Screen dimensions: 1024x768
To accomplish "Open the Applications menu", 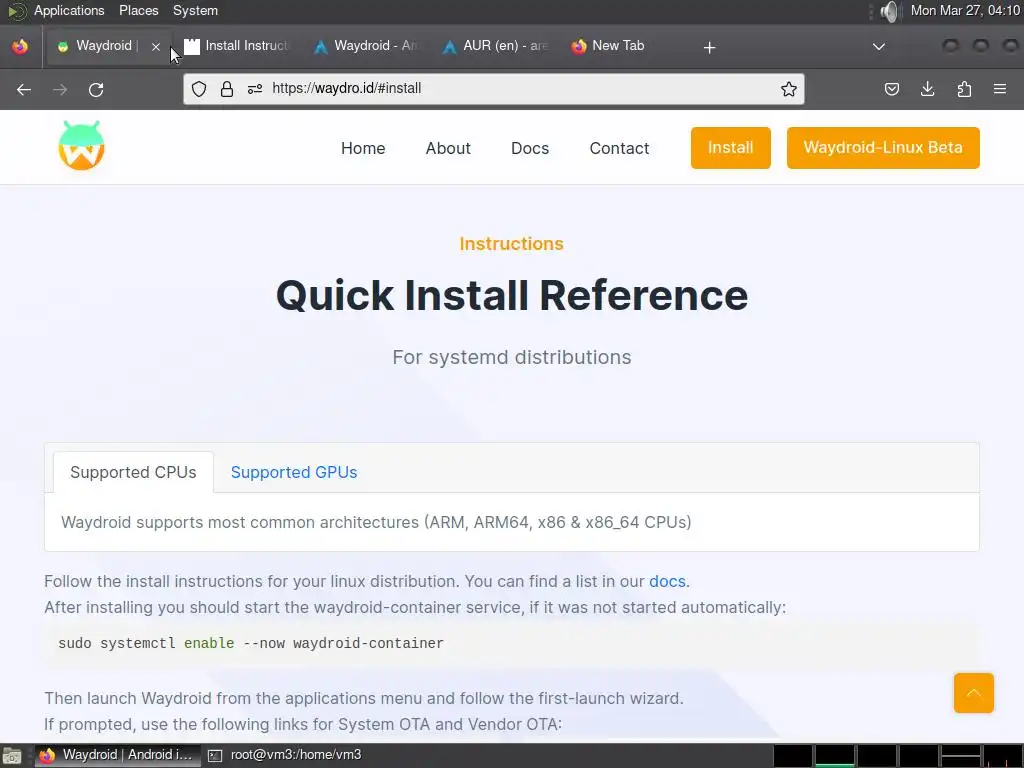I will tap(69, 10).
